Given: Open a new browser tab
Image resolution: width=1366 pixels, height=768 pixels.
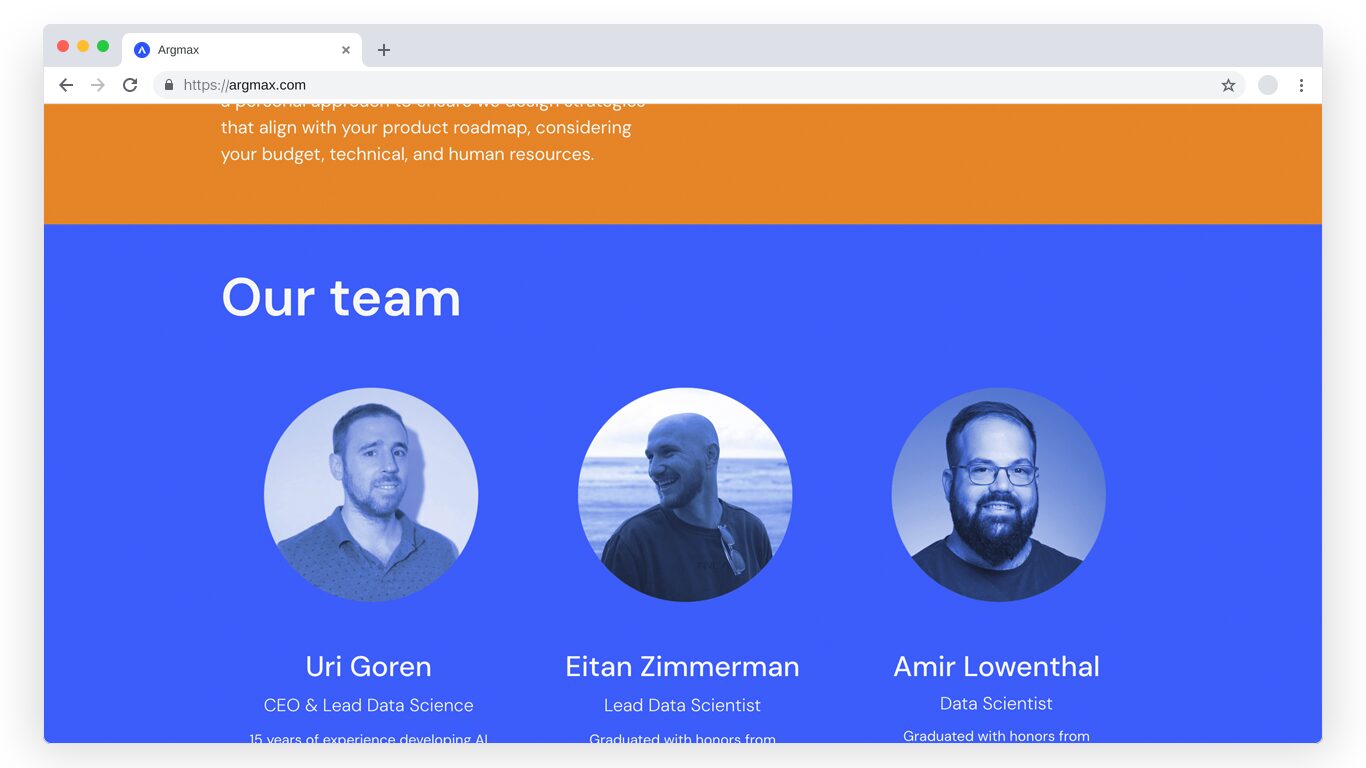Looking at the screenshot, I should coord(384,50).
